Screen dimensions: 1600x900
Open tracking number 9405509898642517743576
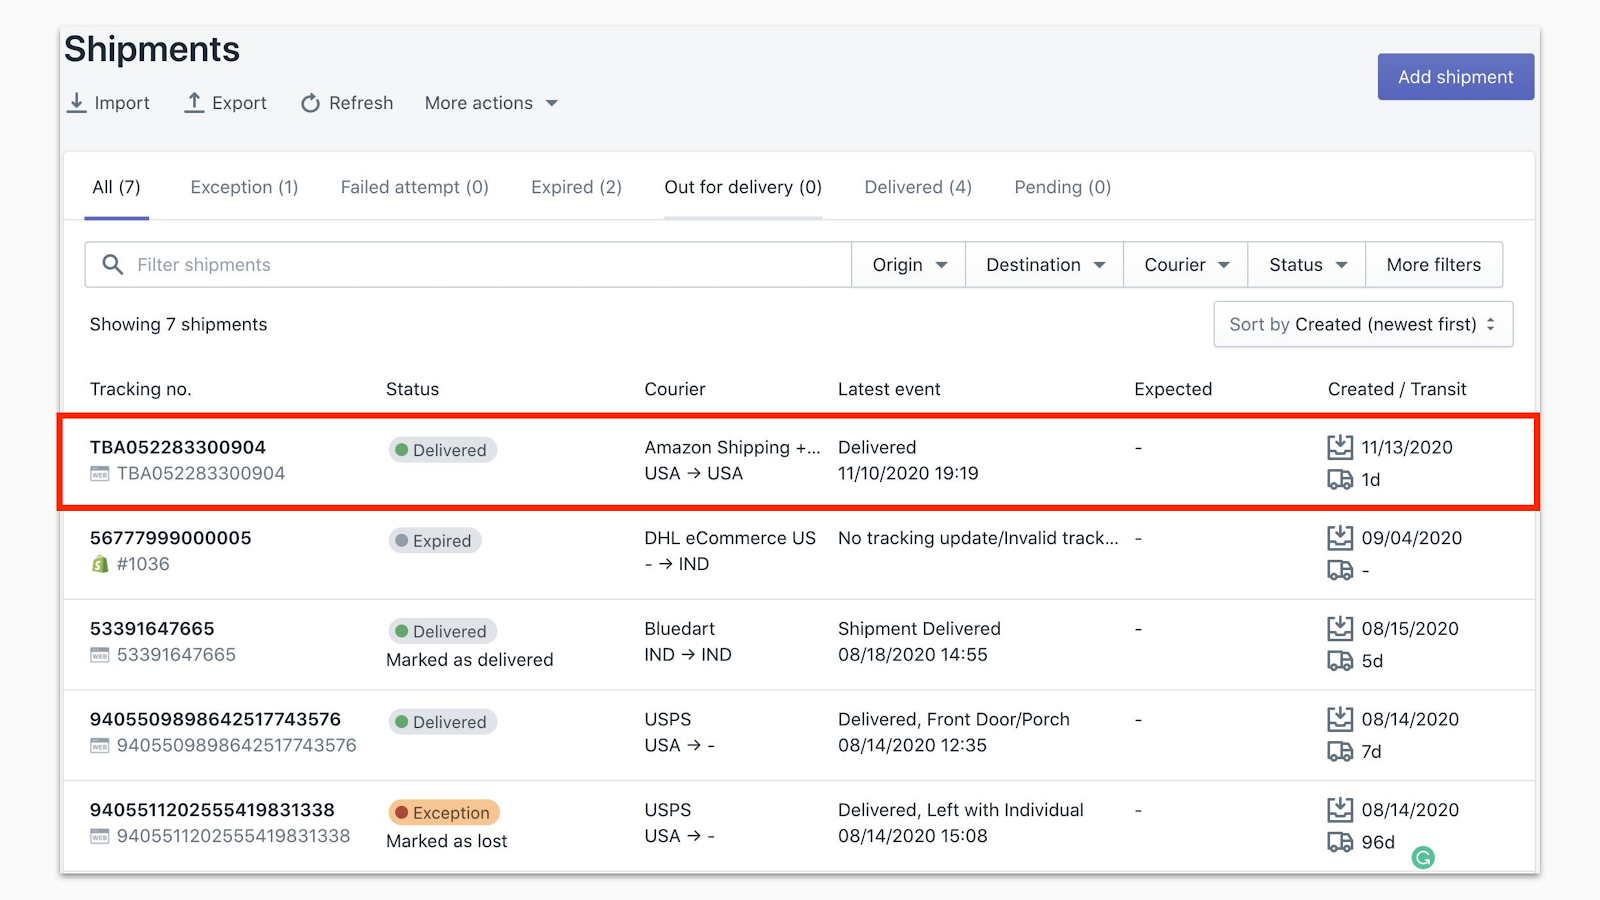[215, 719]
